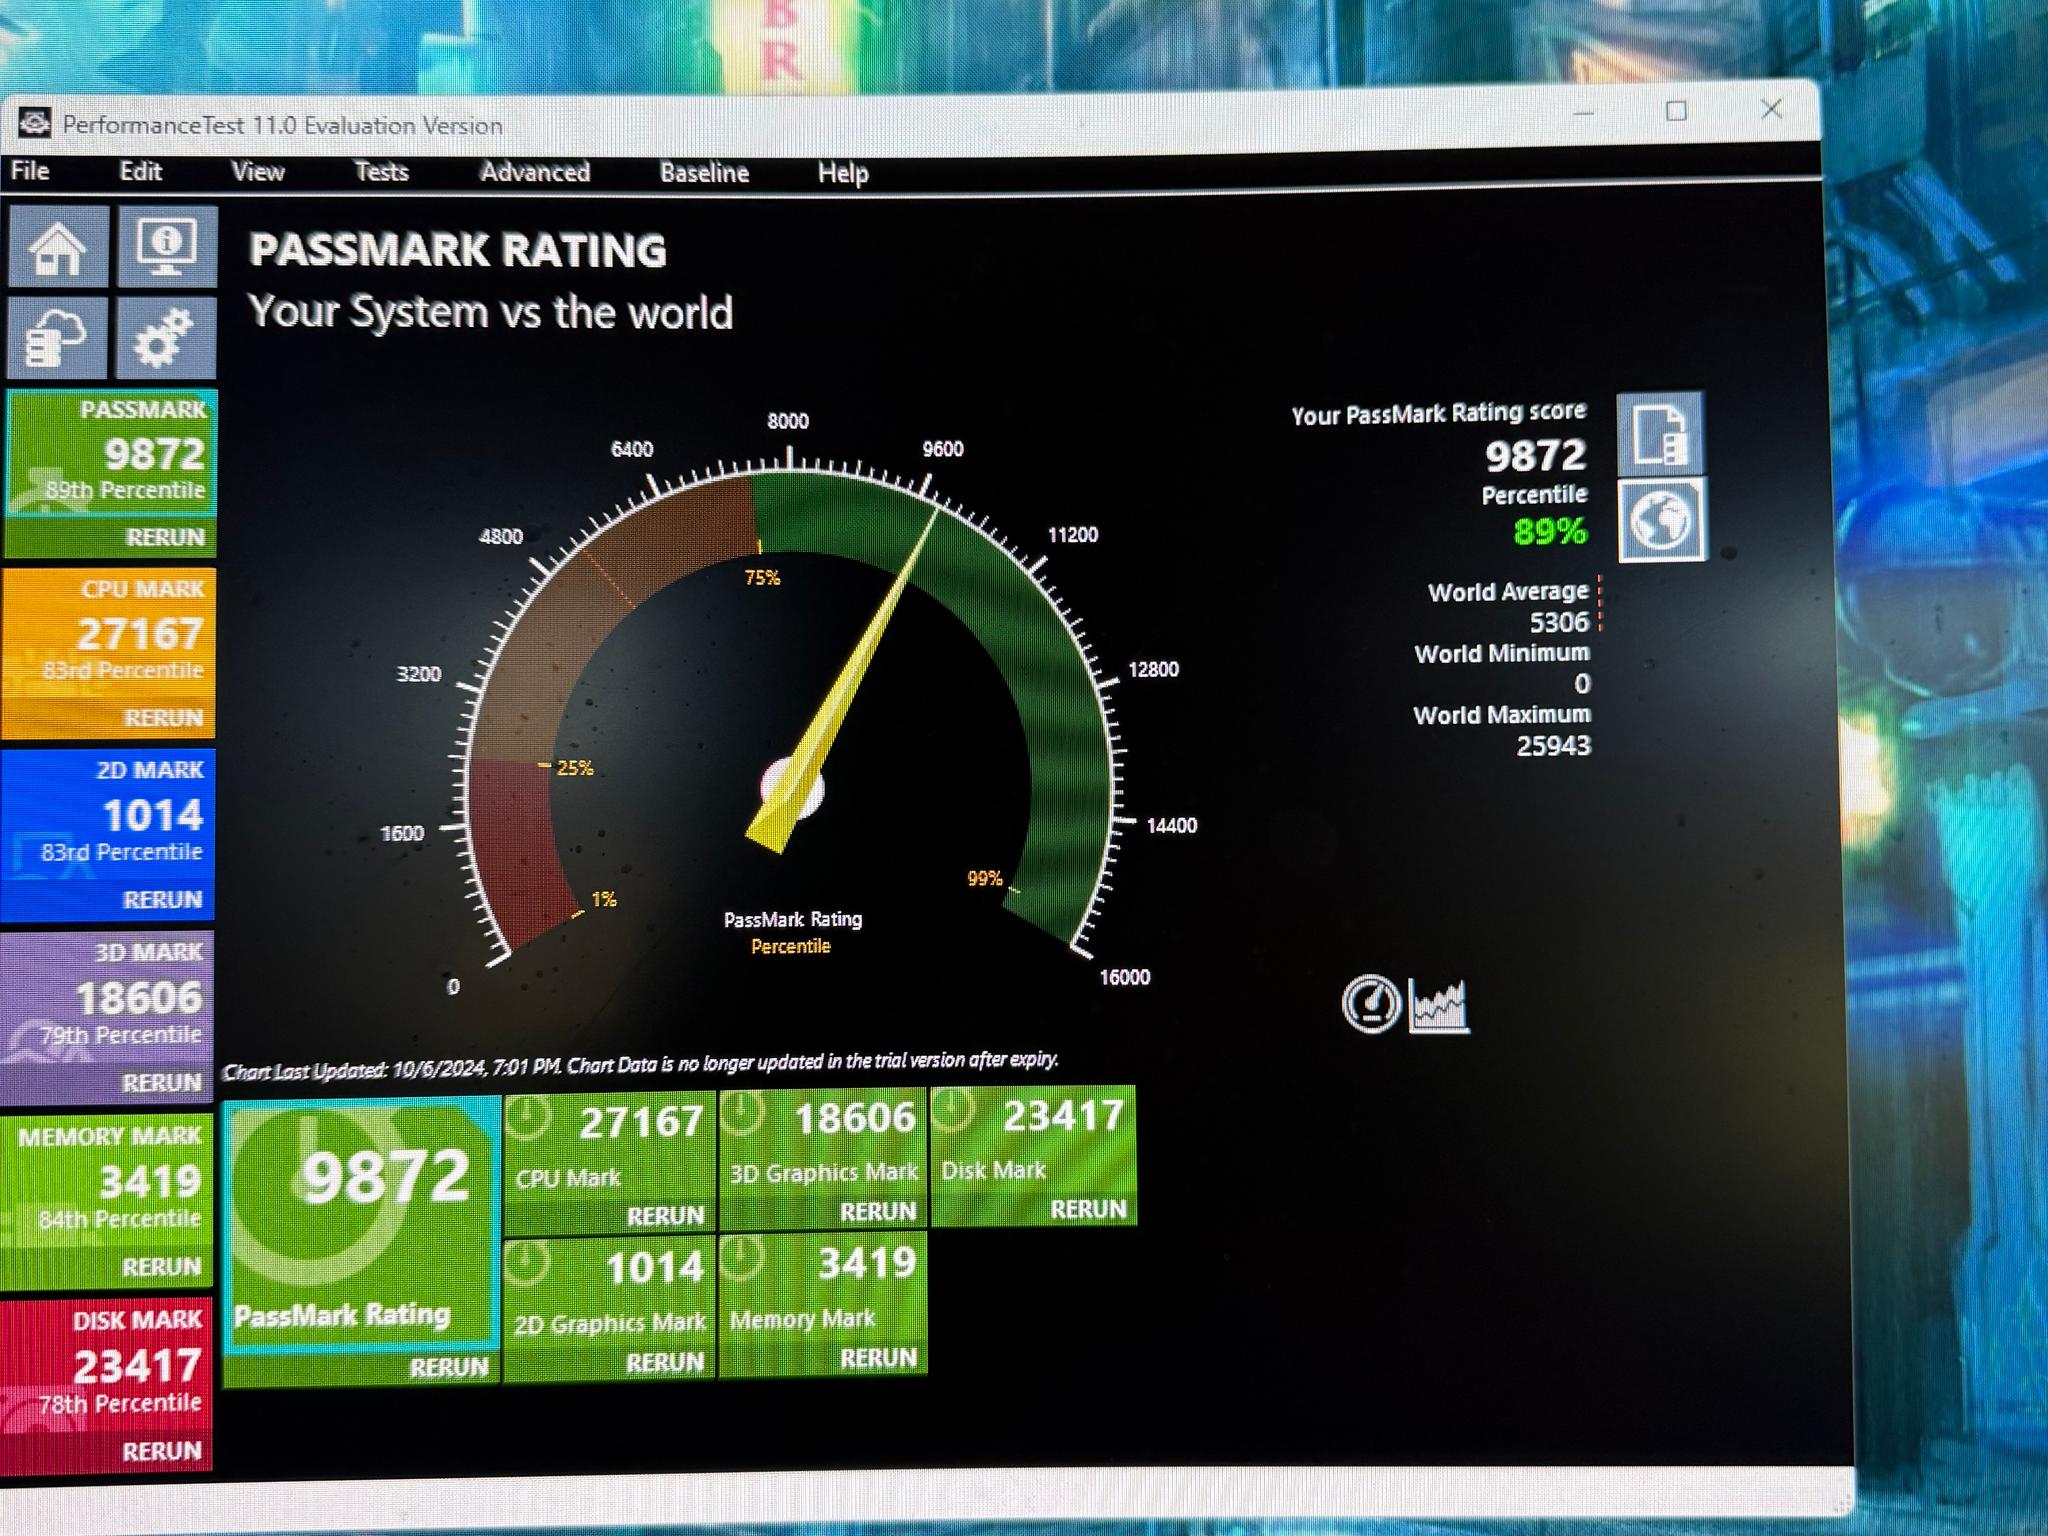Click the 75% marker on the gauge
The height and width of the screenshot is (1536, 2048).
pyautogui.click(x=762, y=577)
